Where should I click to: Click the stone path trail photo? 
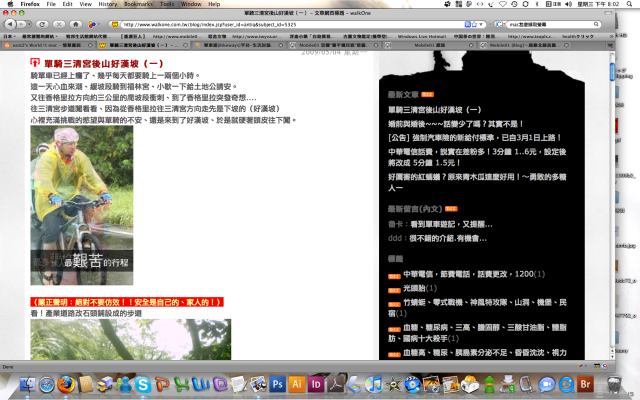coord(131,340)
